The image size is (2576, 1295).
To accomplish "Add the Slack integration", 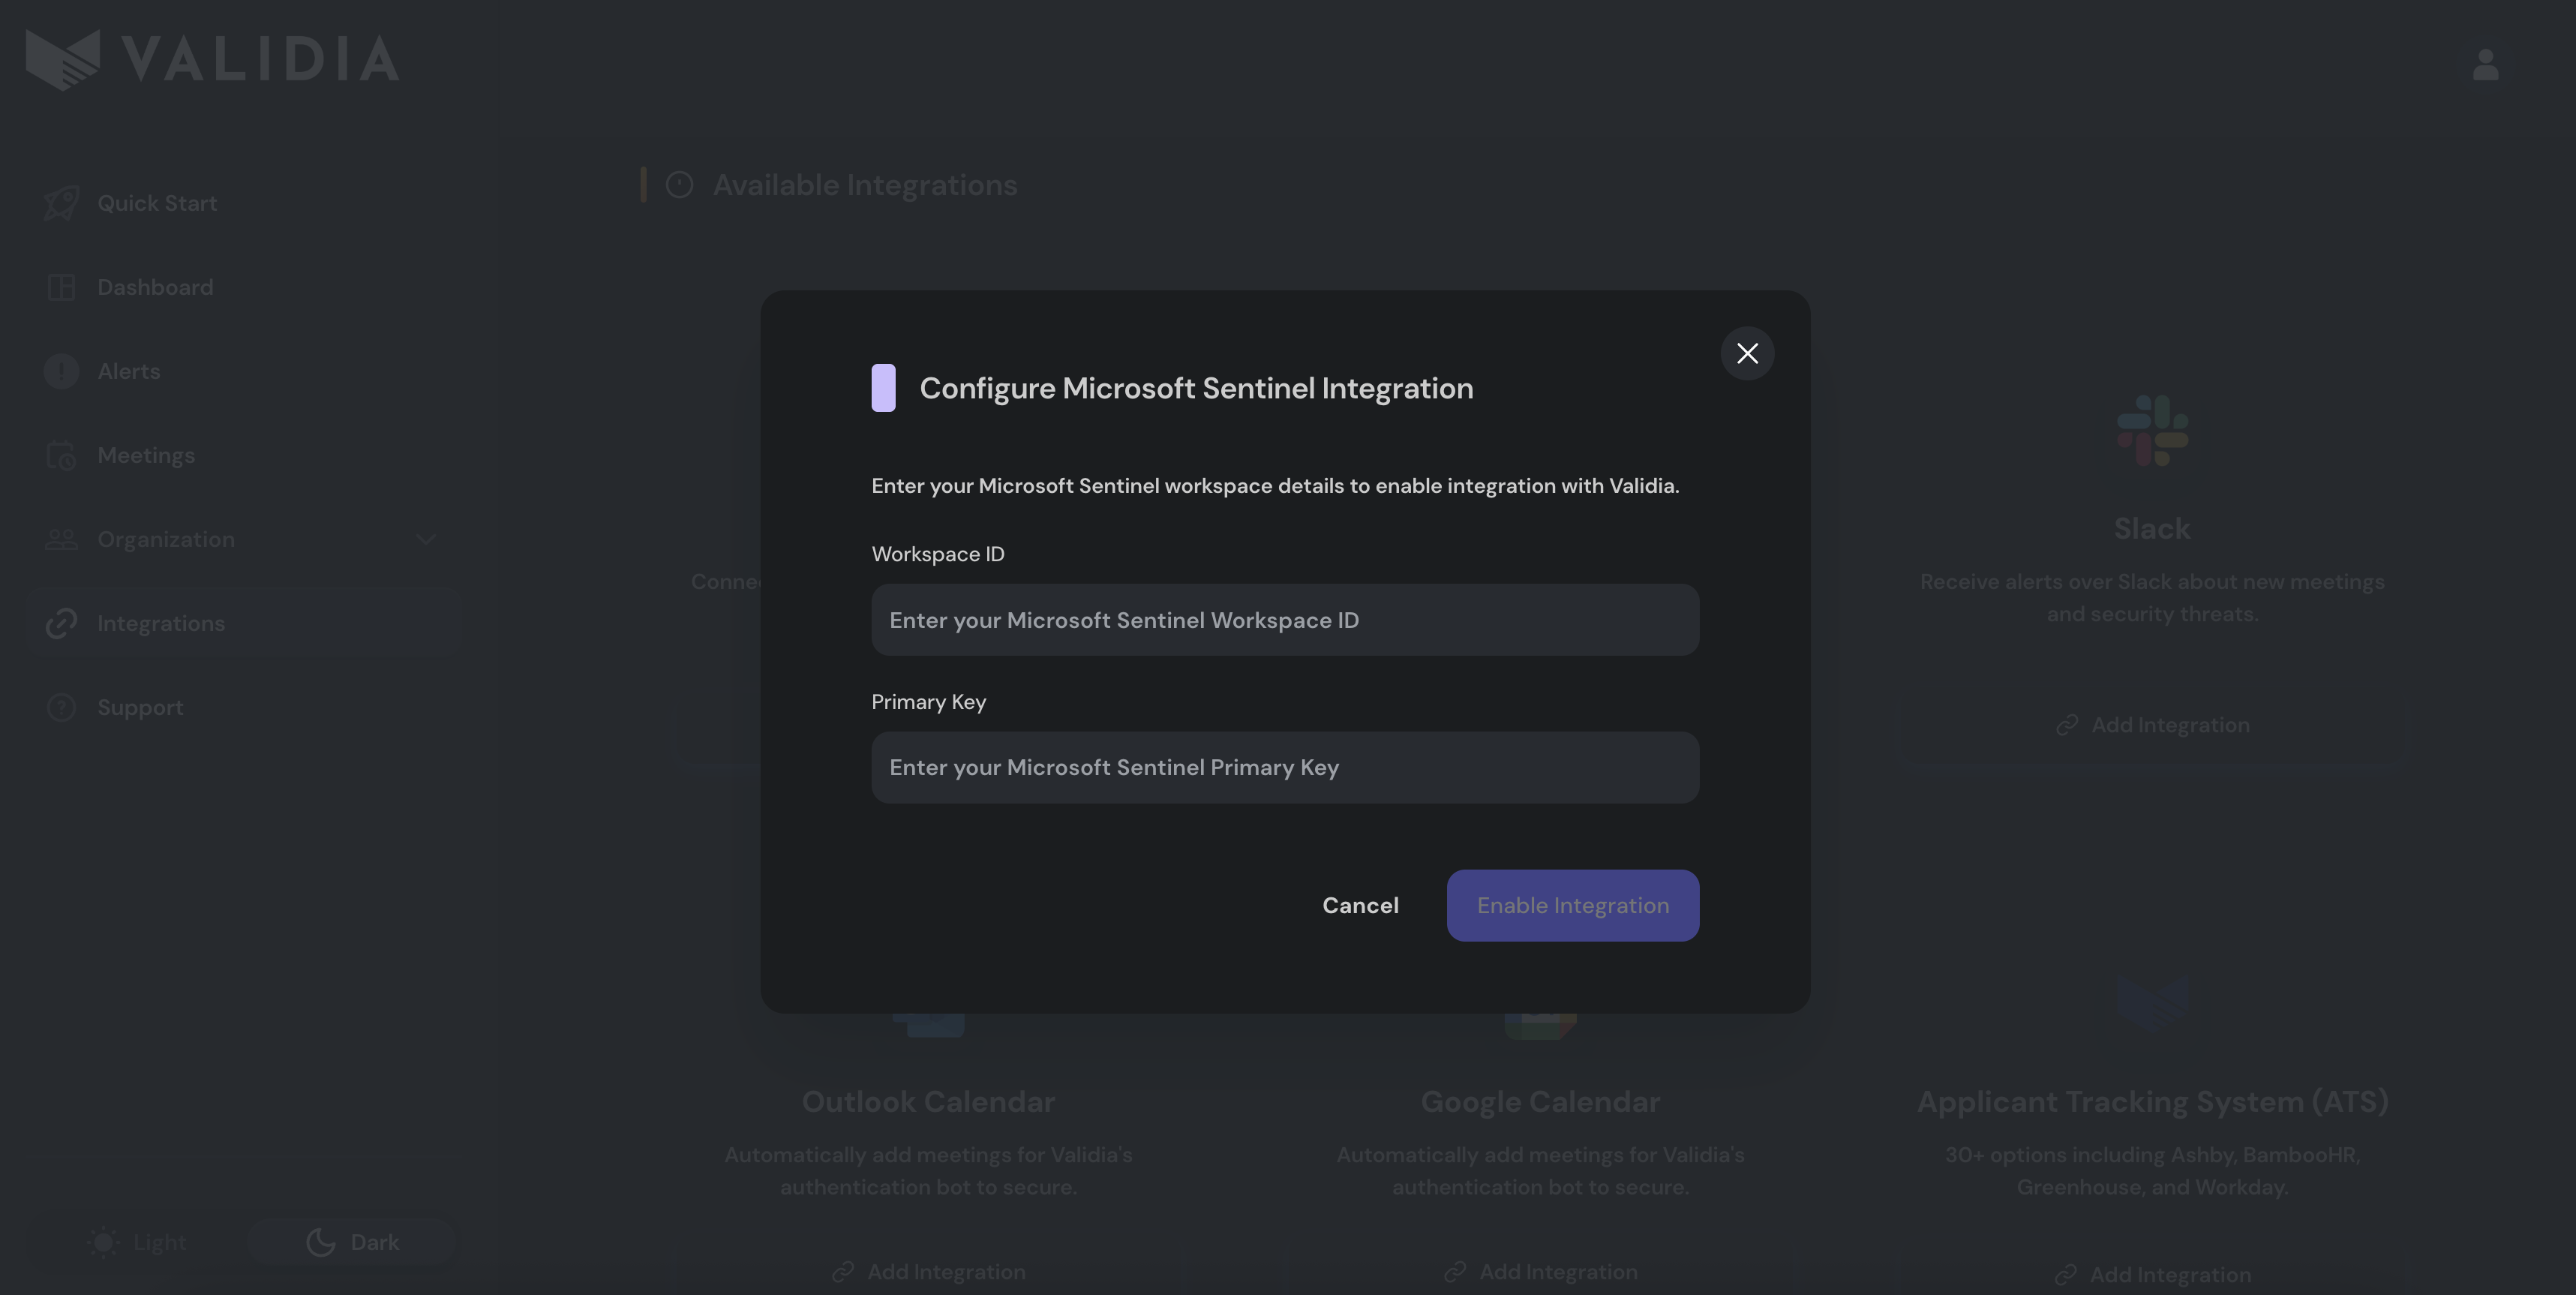I will pyautogui.click(x=2152, y=725).
